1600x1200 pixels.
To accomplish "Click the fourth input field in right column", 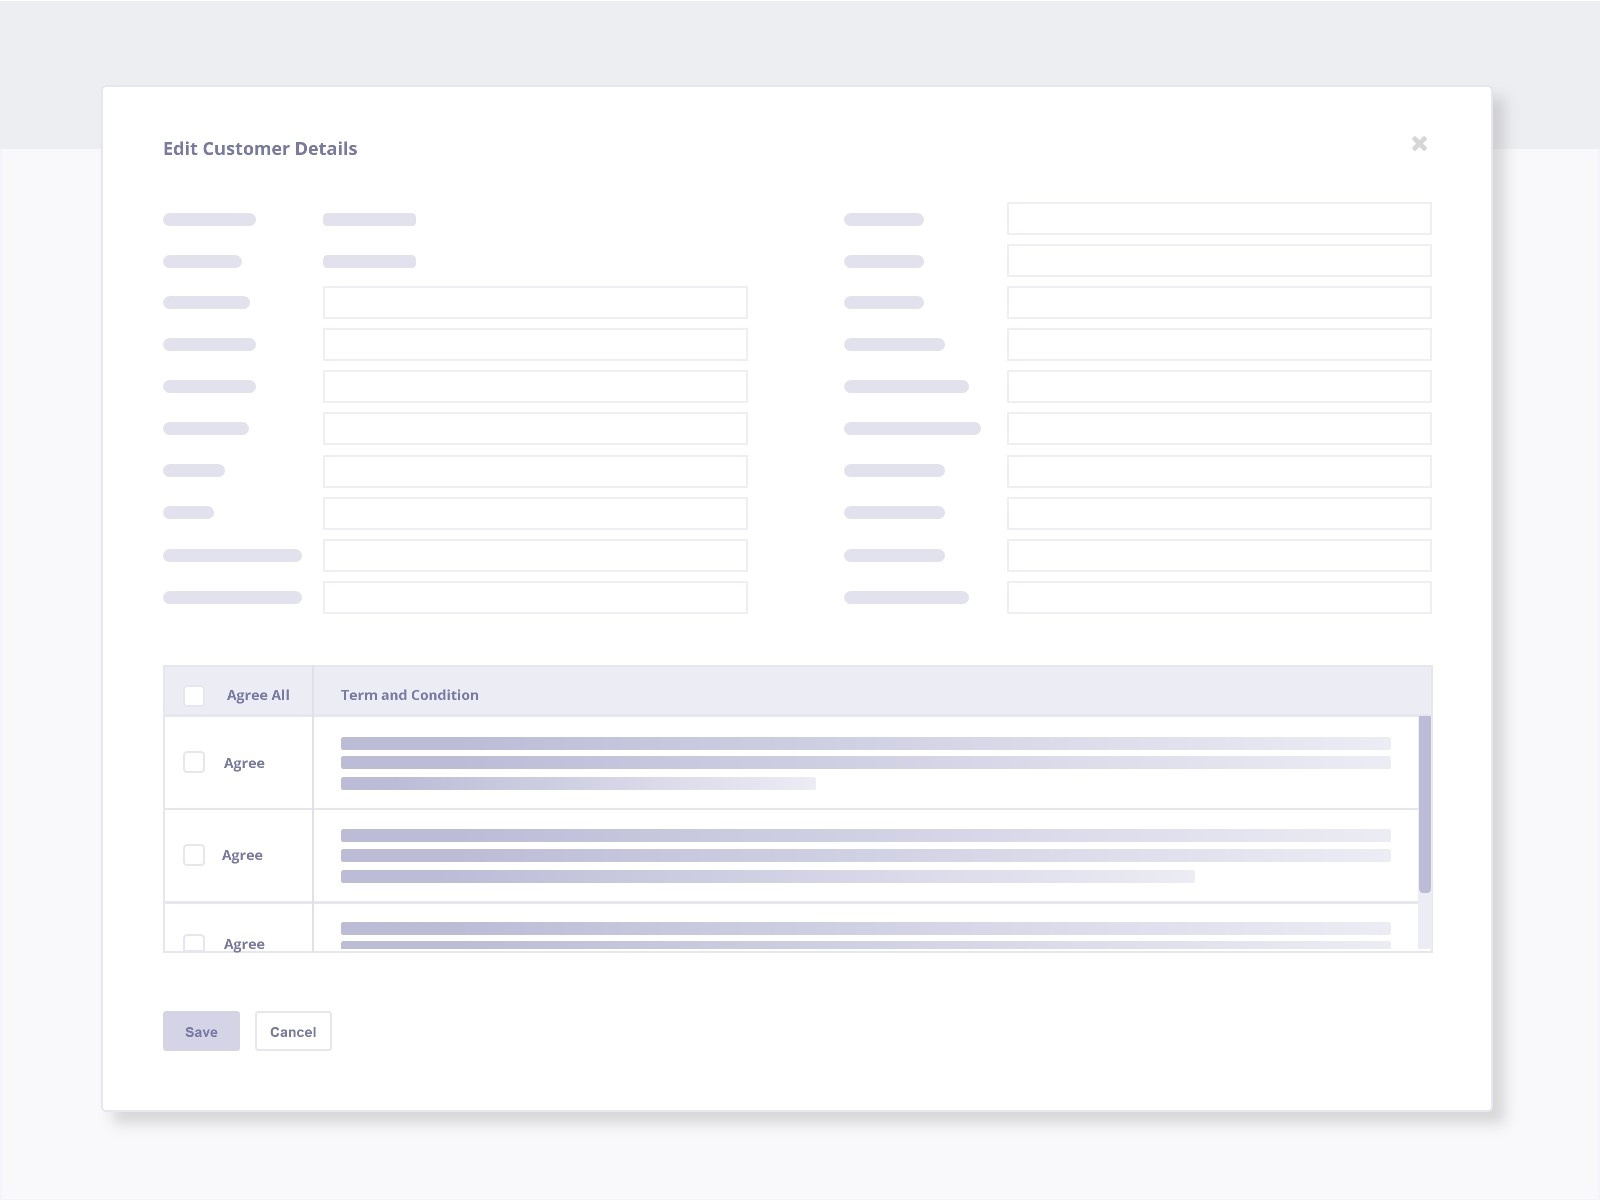I will coord(1219,344).
